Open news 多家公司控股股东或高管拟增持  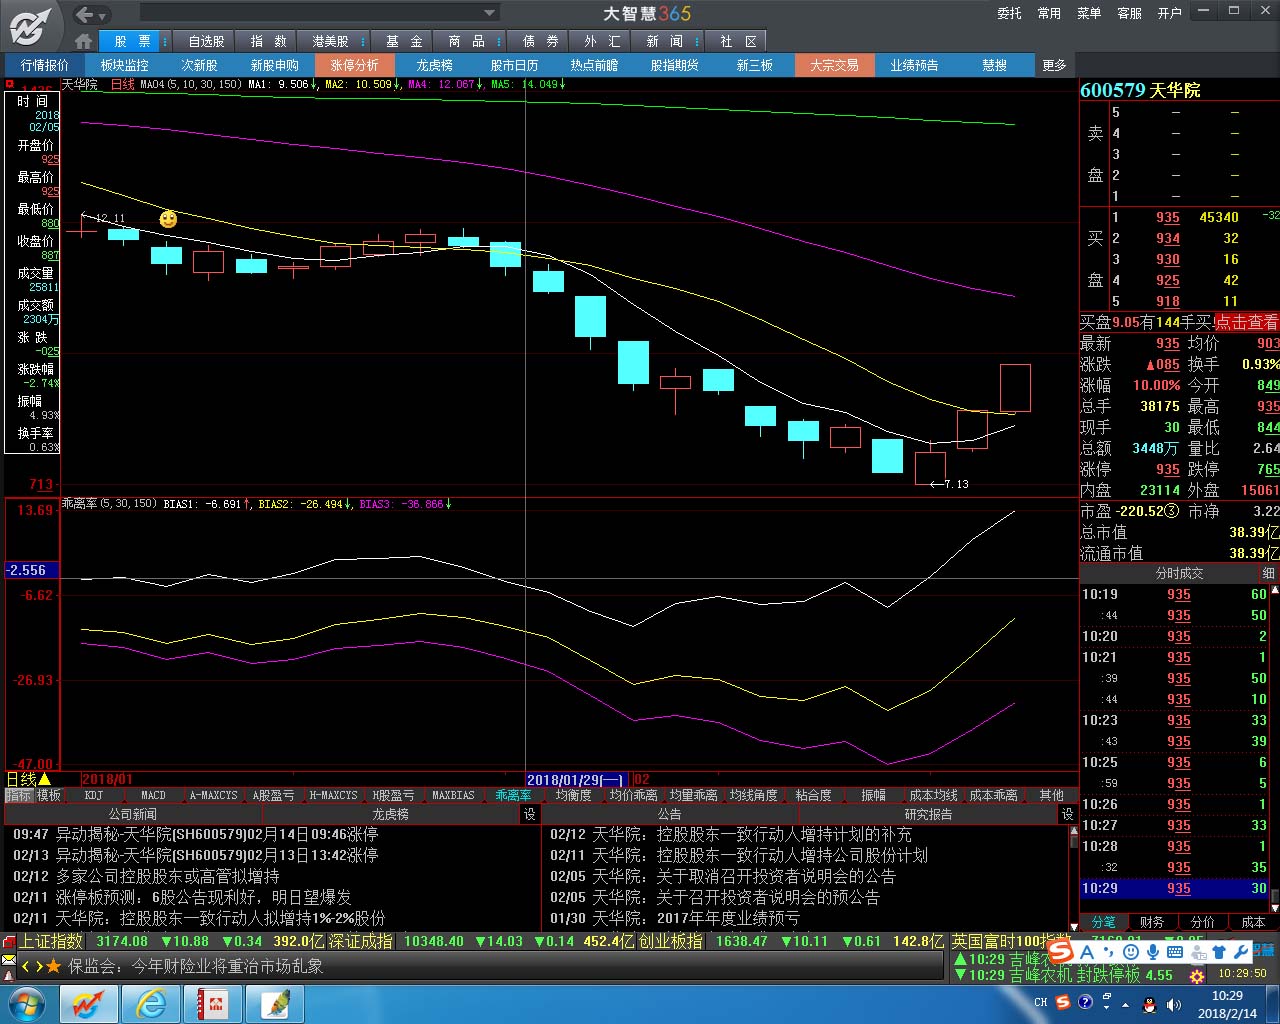point(168,876)
